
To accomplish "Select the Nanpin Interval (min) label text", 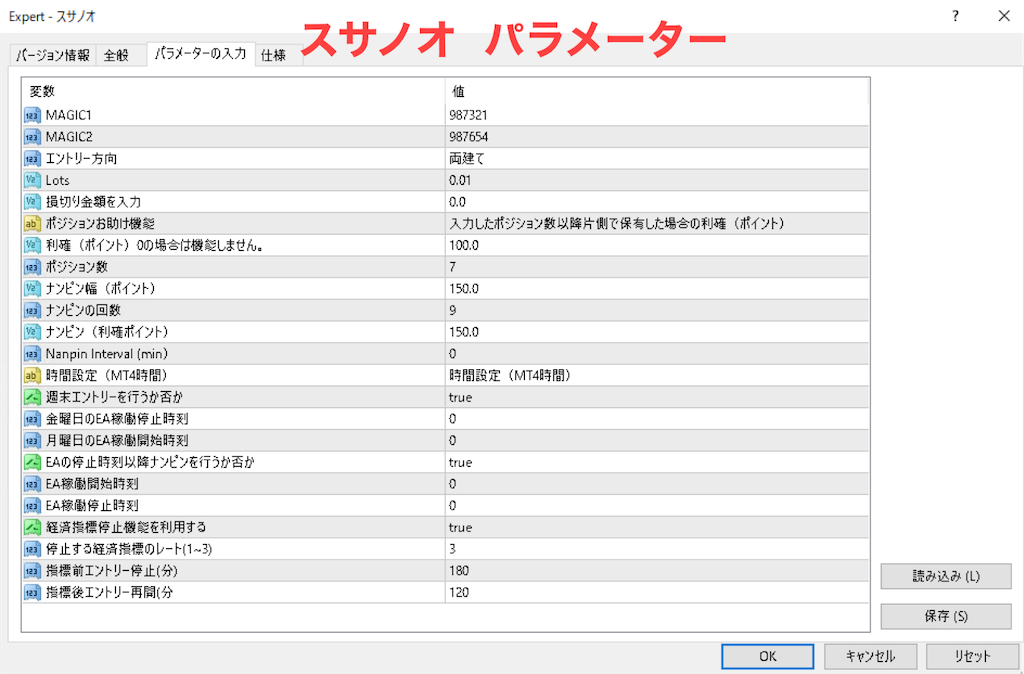I will pyautogui.click(x=106, y=353).
